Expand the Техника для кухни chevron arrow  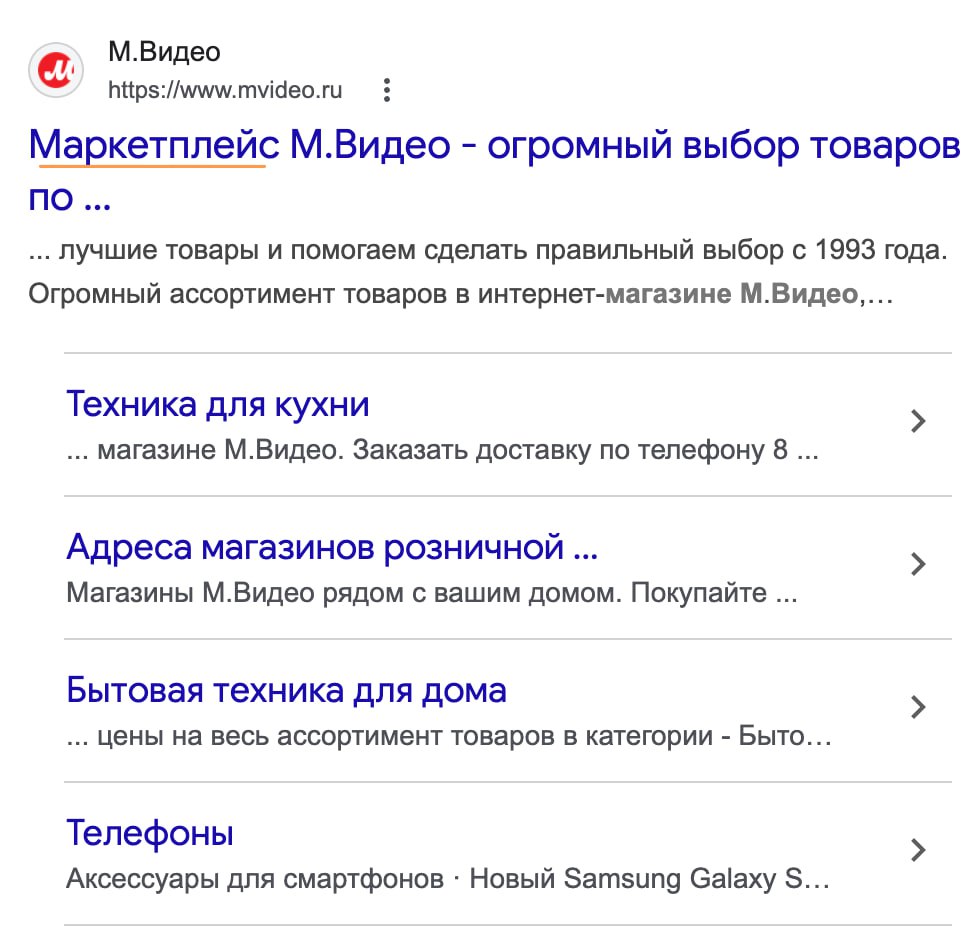coord(918,422)
